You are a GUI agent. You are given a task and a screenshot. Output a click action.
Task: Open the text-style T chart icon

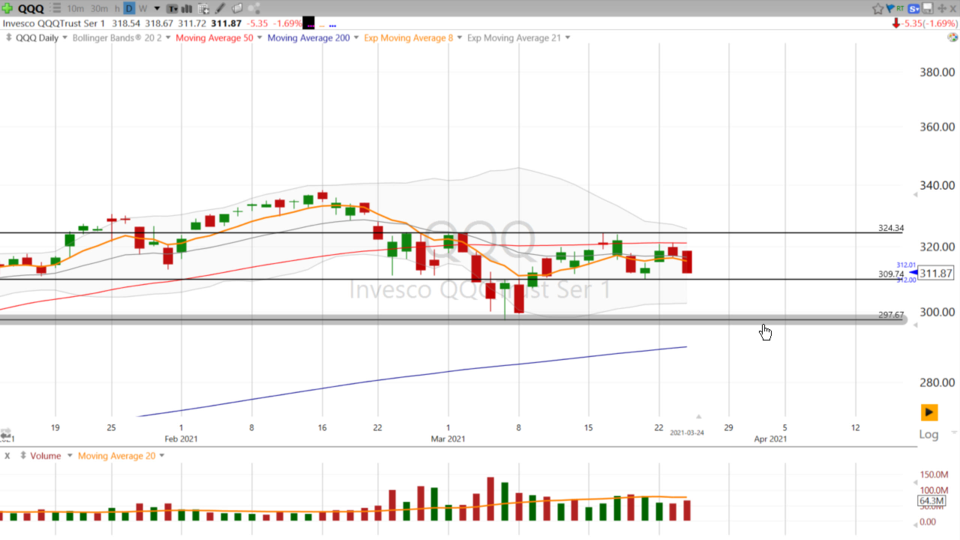(x=173, y=9)
